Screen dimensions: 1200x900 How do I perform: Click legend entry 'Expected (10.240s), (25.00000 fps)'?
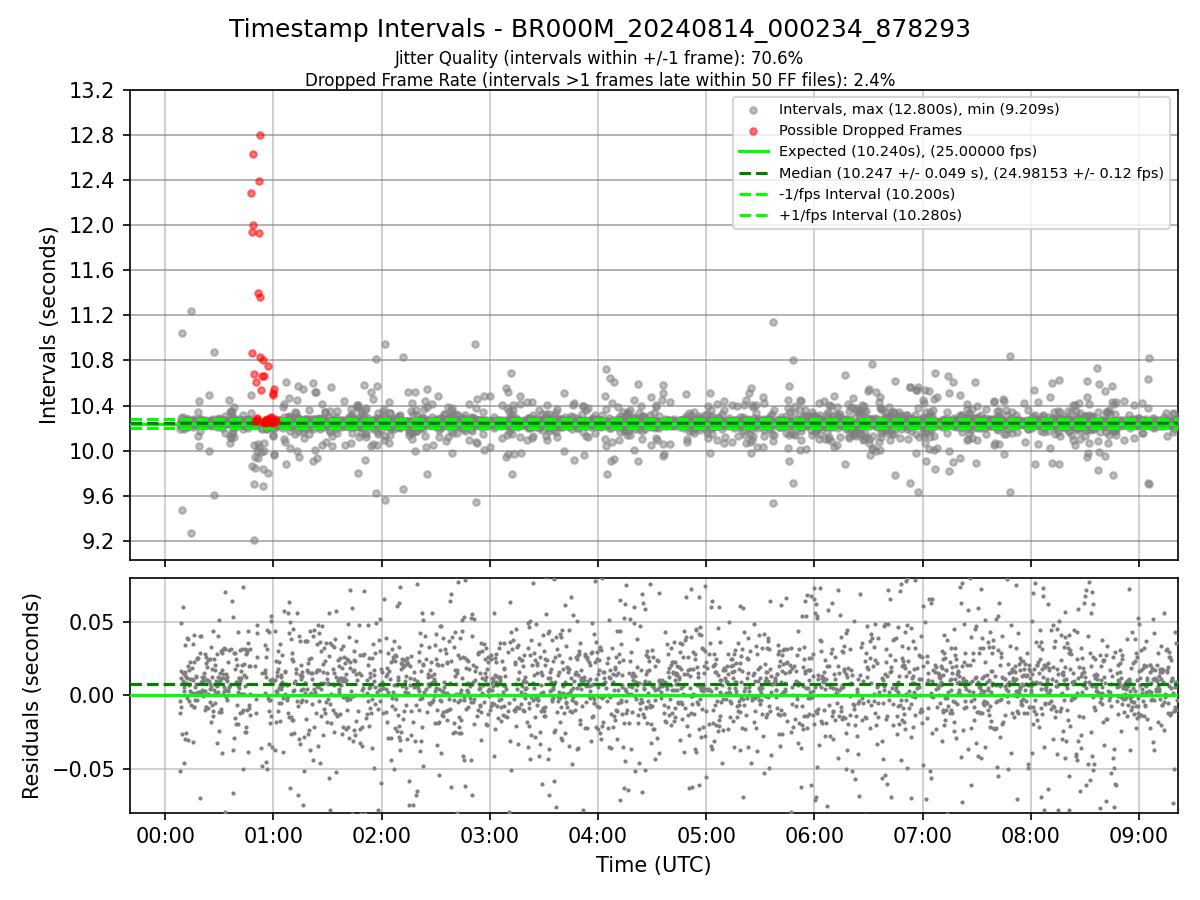click(x=908, y=151)
